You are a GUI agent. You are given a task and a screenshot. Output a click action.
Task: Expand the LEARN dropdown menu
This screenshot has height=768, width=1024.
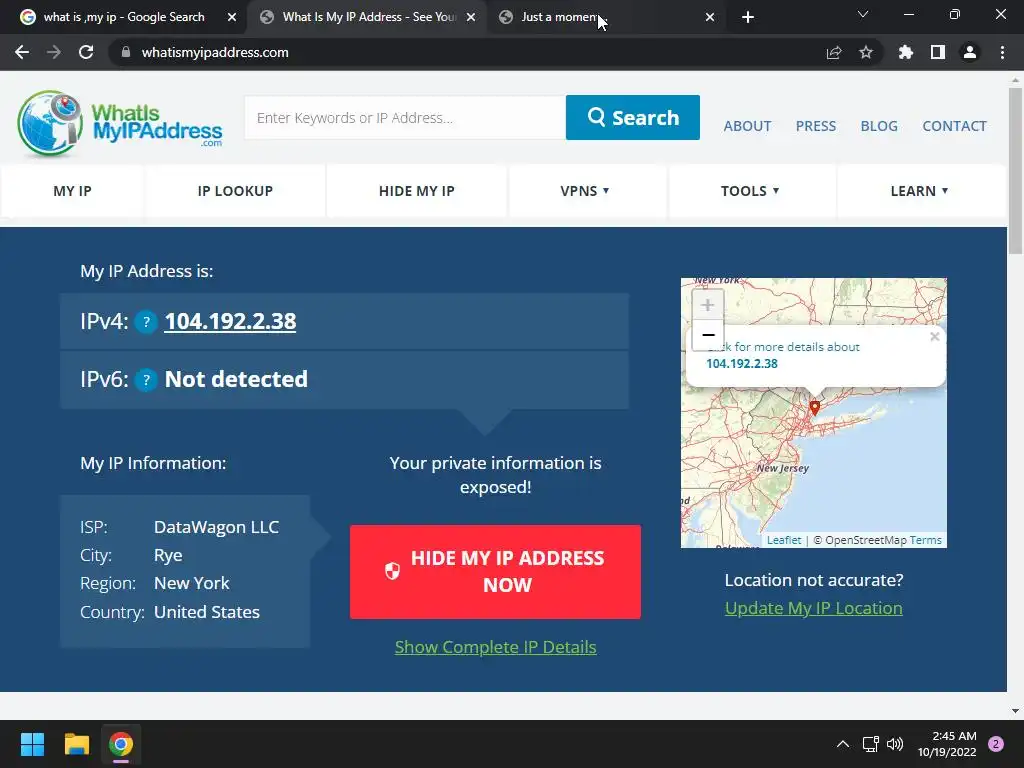(920, 191)
